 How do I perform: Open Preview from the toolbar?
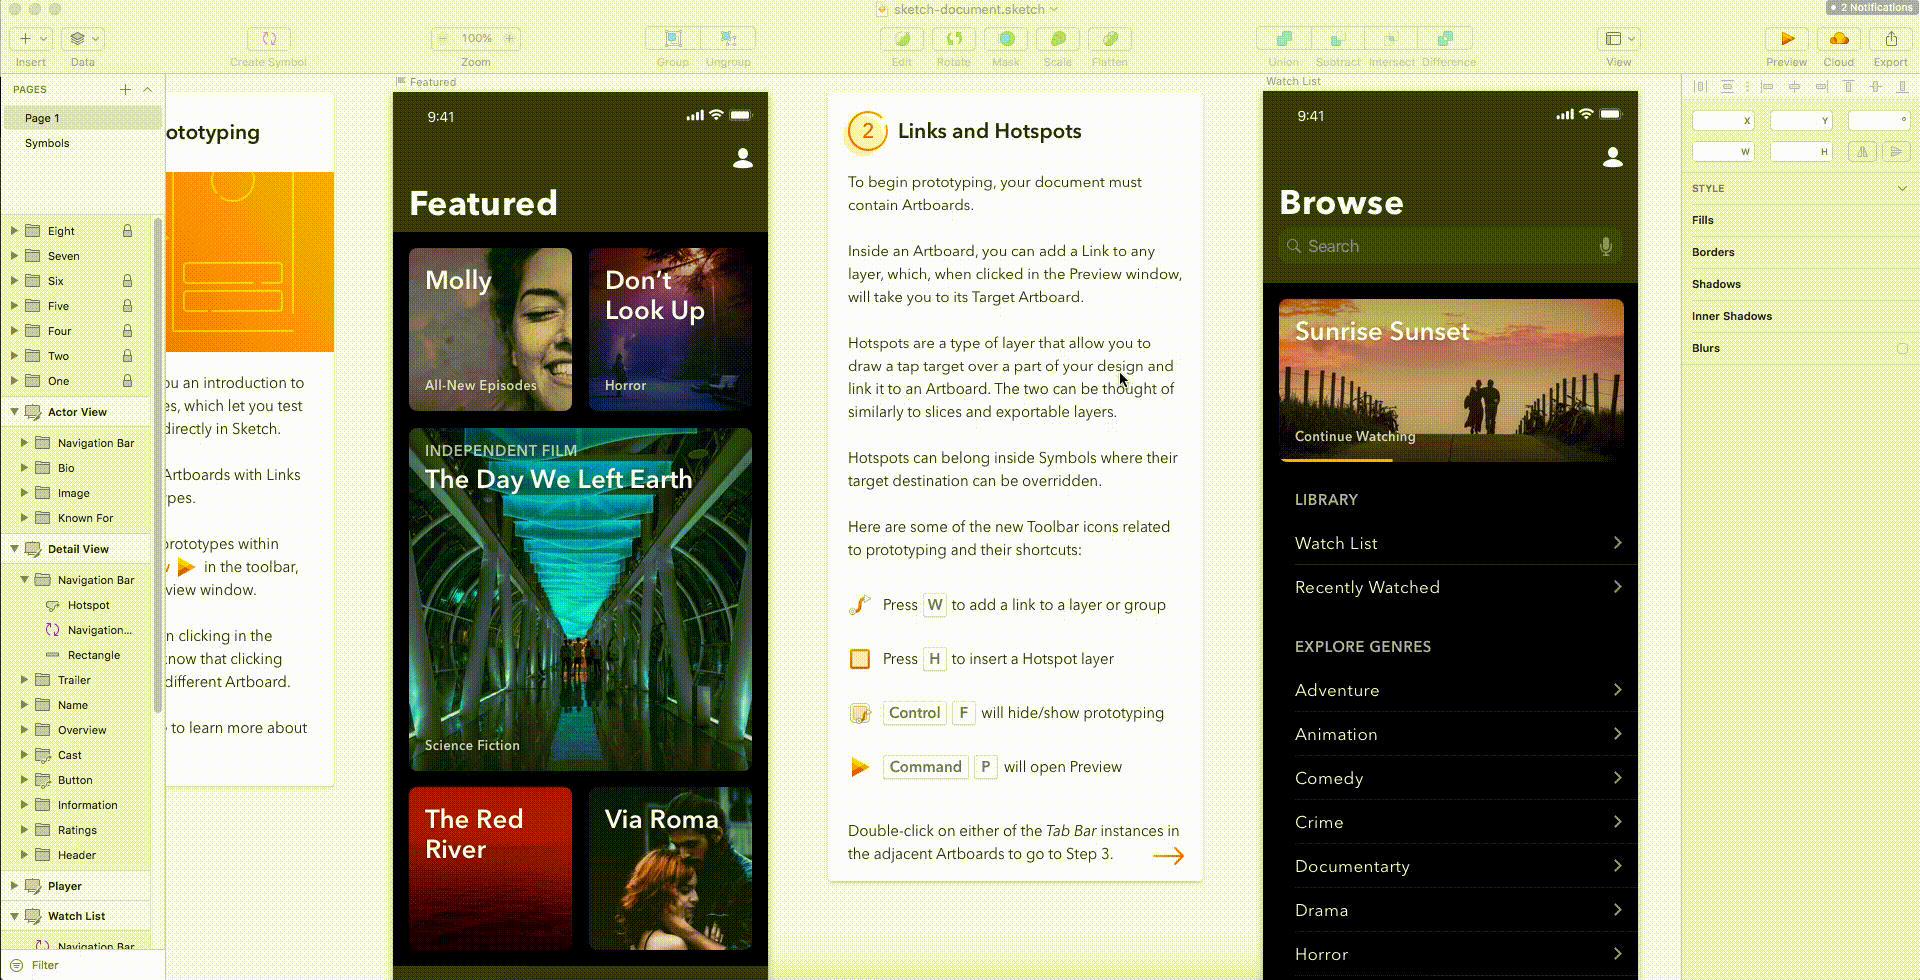(x=1786, y=39)
